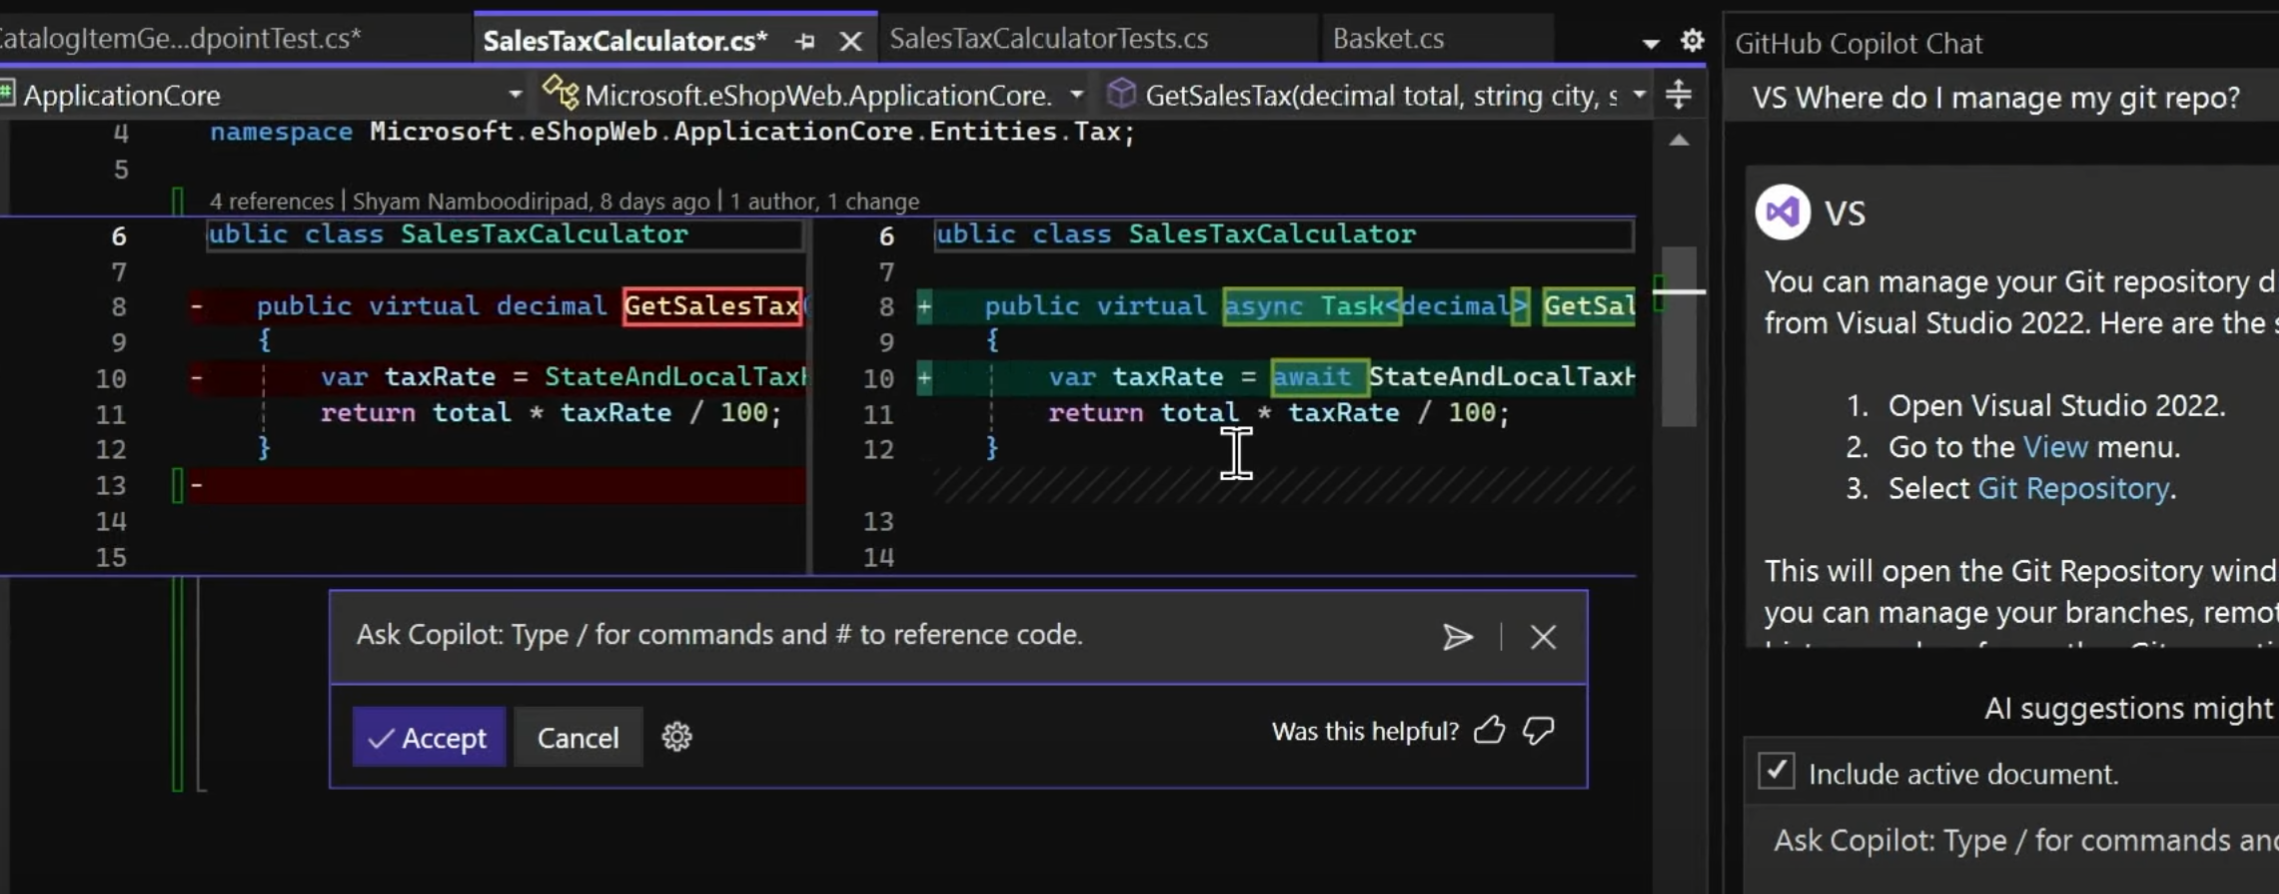The image size is (2279, 894).
Task: Click removed line 13 minus marker
Action: click(197, 485)
